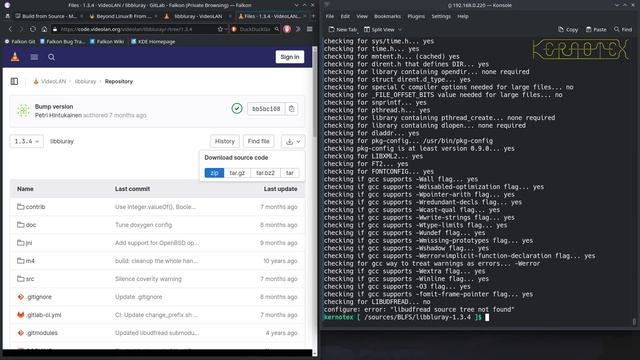Copy commit SHA bb5bc108 to clipboard

coord(291,109)
